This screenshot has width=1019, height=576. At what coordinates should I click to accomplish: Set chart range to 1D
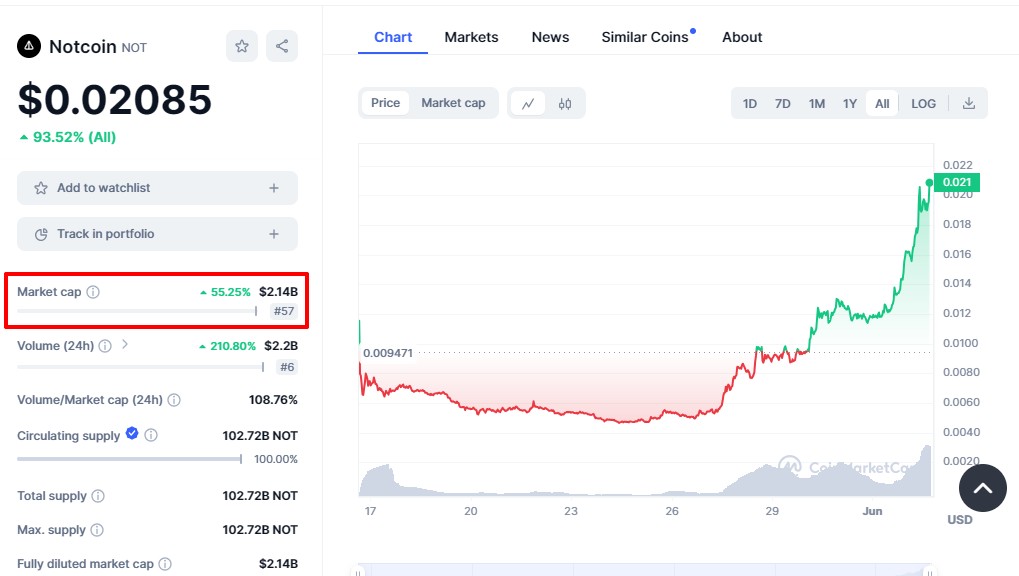pos(749,103)
